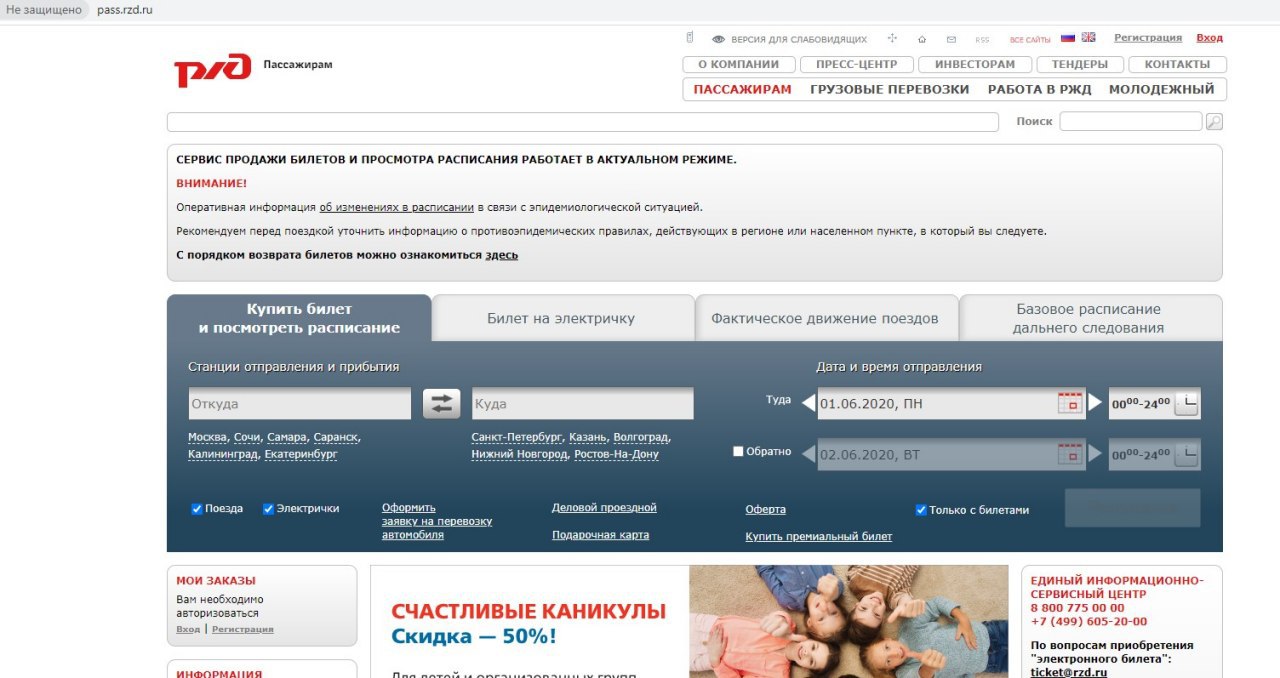Screen dimensions: 1280x678
Task: Choose Казань as destination
Action: (587, 437)
